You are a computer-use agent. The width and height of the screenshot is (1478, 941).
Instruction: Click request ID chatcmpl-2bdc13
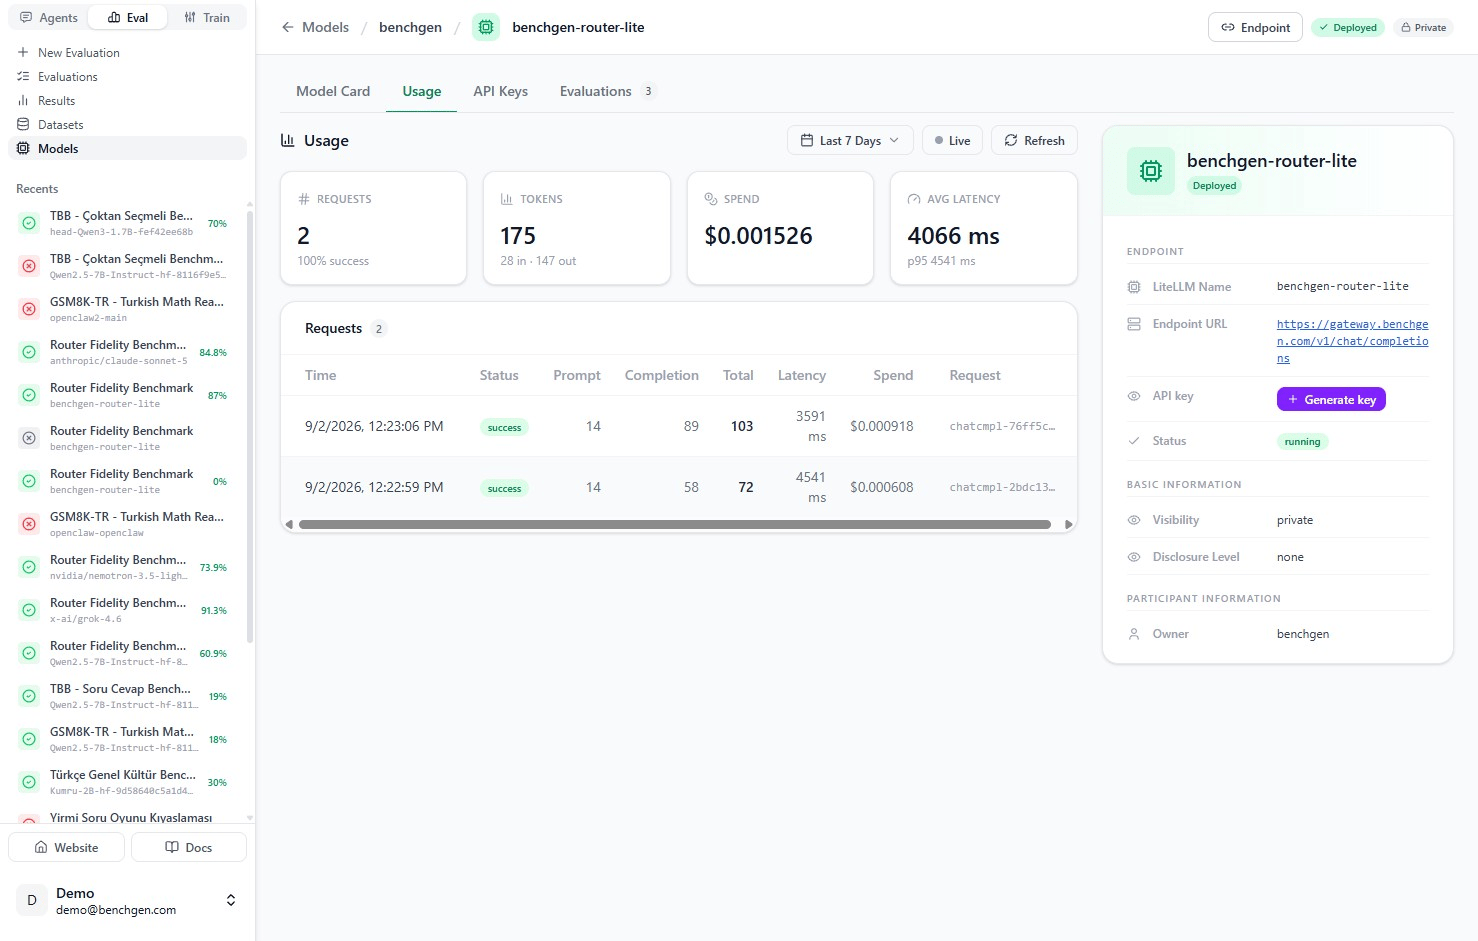pyautogui.click(x=1002, y=487)
